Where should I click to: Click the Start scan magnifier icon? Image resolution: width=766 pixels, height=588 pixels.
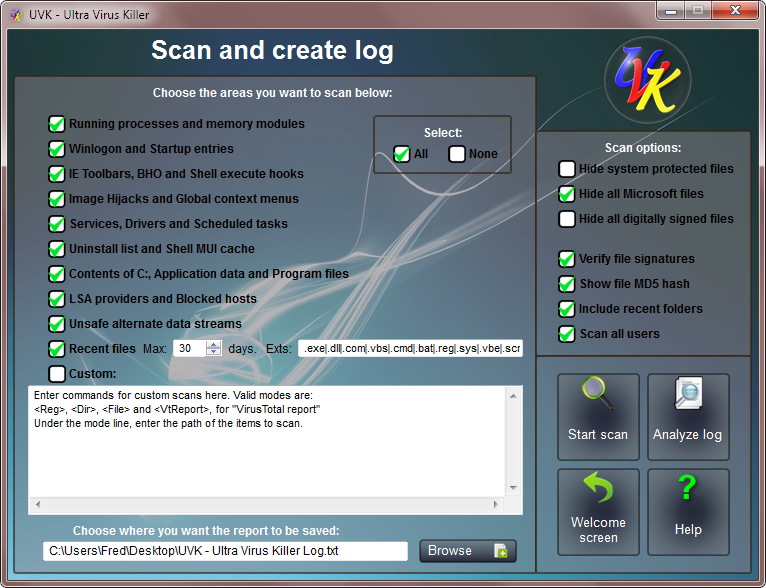tap(598, 393)
